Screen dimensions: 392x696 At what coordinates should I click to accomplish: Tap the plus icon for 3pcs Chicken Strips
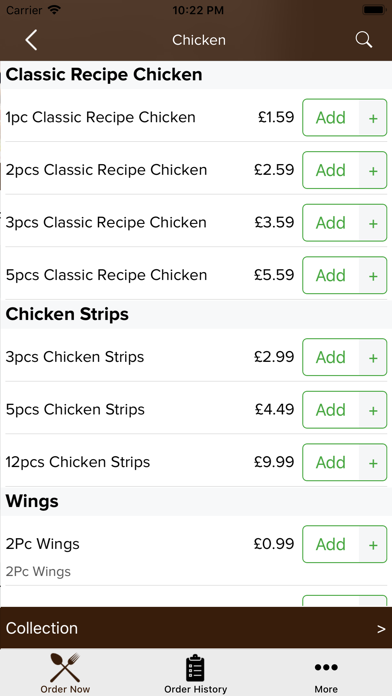click(x=373, y=357)
